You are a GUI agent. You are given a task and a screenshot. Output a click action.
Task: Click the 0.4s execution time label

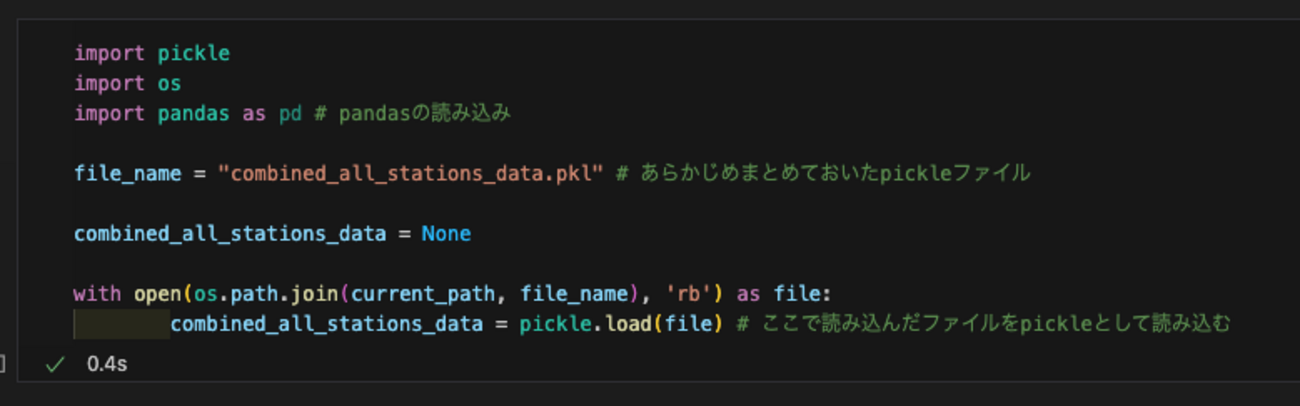coord(107,364)
